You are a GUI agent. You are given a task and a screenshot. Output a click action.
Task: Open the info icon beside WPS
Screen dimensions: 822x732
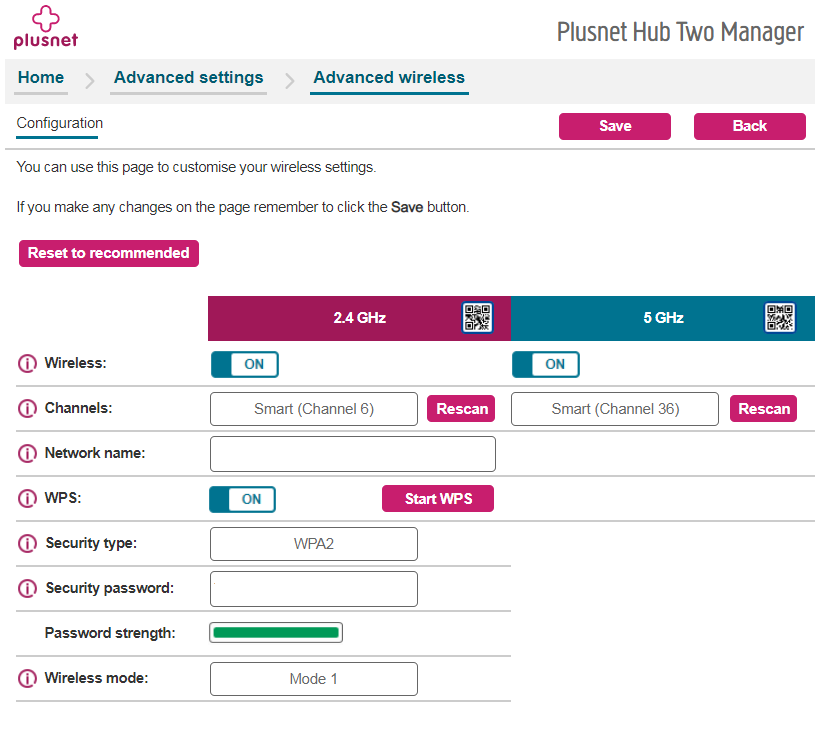click(x=27, y=498)
